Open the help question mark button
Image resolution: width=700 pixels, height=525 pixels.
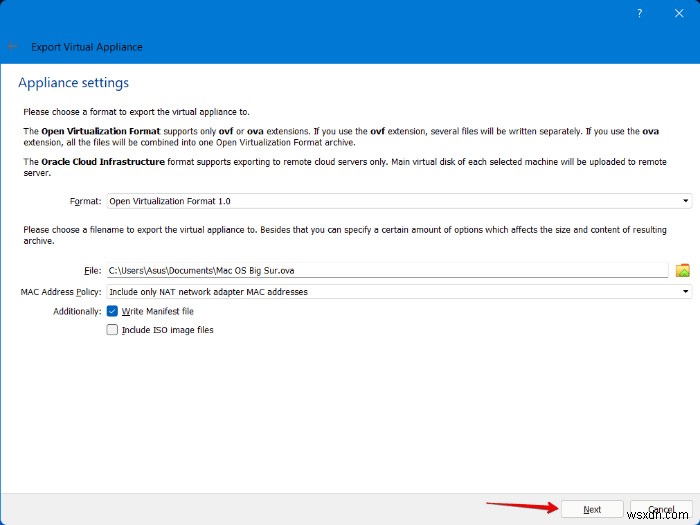[639, 13]
